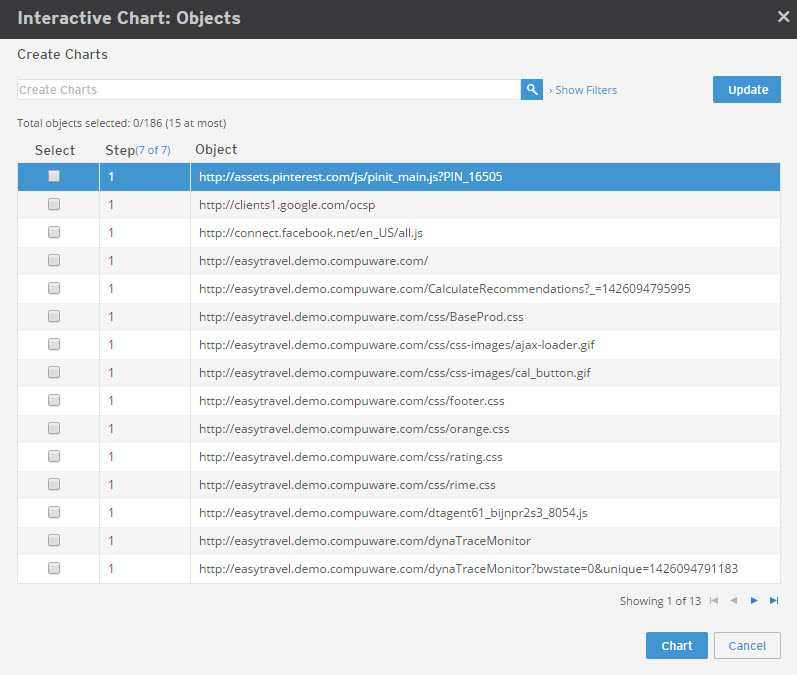Check the pinit_main.js object checkbox

coord(54,176)
